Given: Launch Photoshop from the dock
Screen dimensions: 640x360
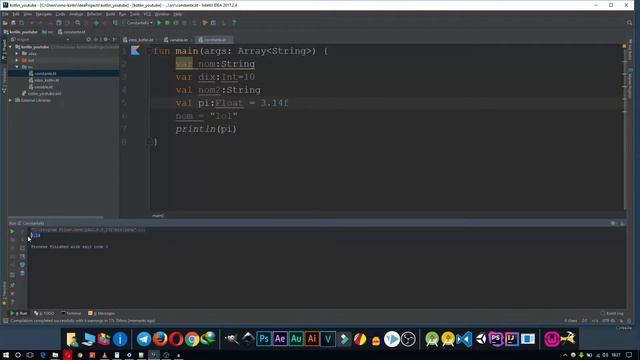Looking at the screenshot, I should pyautogui.click(x=264, y=339).
